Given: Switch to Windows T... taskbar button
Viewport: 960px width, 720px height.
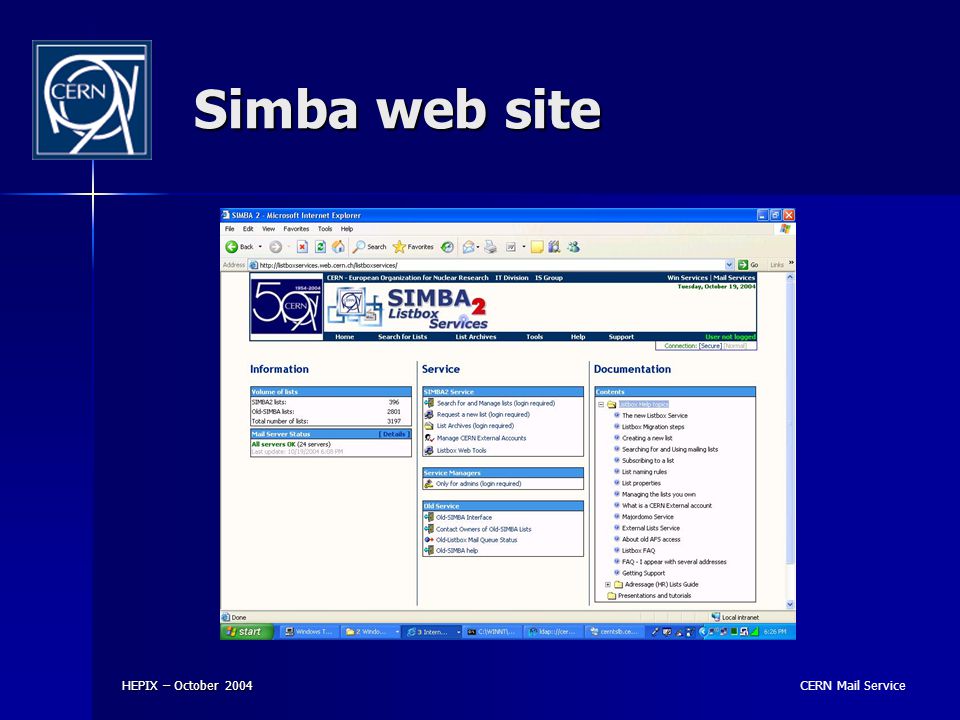Looking at the screenshot, I should point(309,632).
